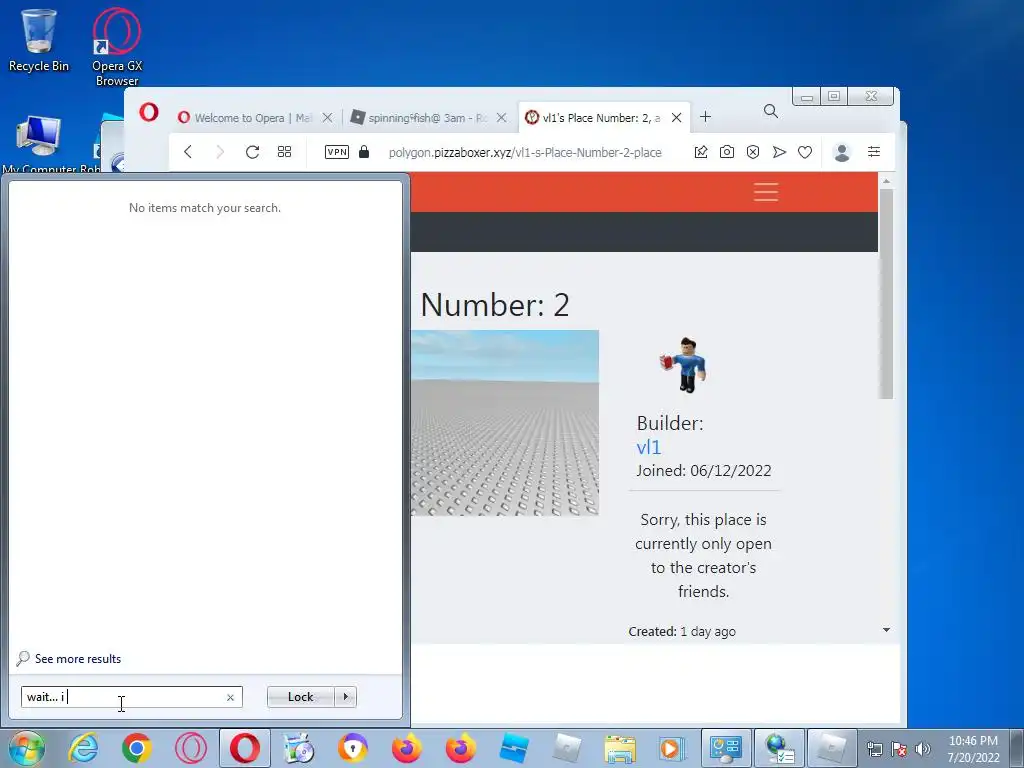
Task: Take a snapshot with camera icon
Action: point(727,152)
